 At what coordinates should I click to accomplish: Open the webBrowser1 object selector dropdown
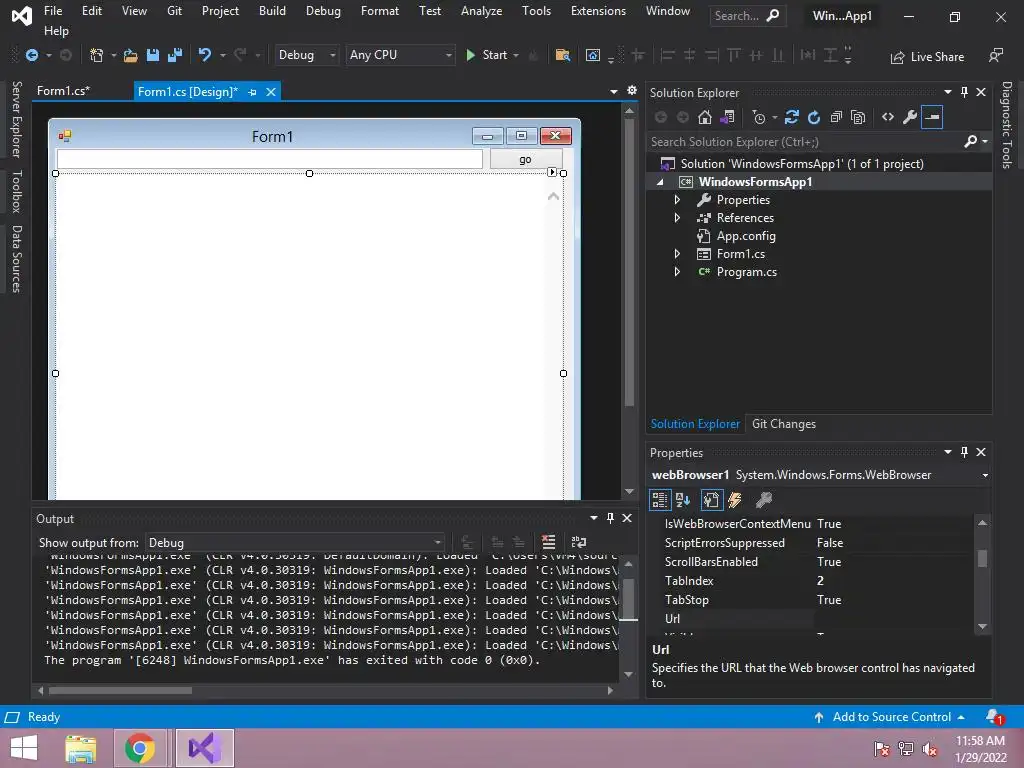pyautogui.click(x=985, y=475)
